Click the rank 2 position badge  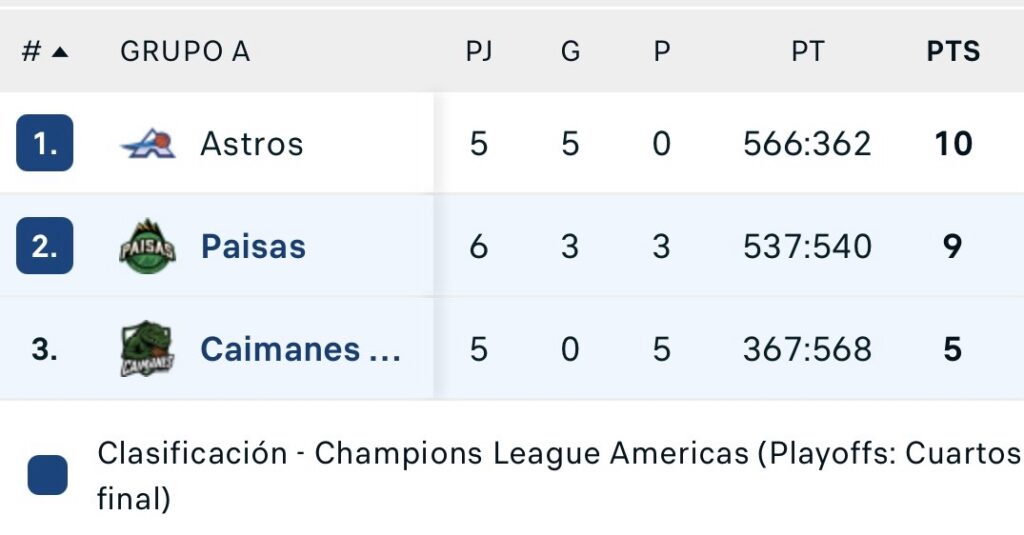click(x=45, y=246)
